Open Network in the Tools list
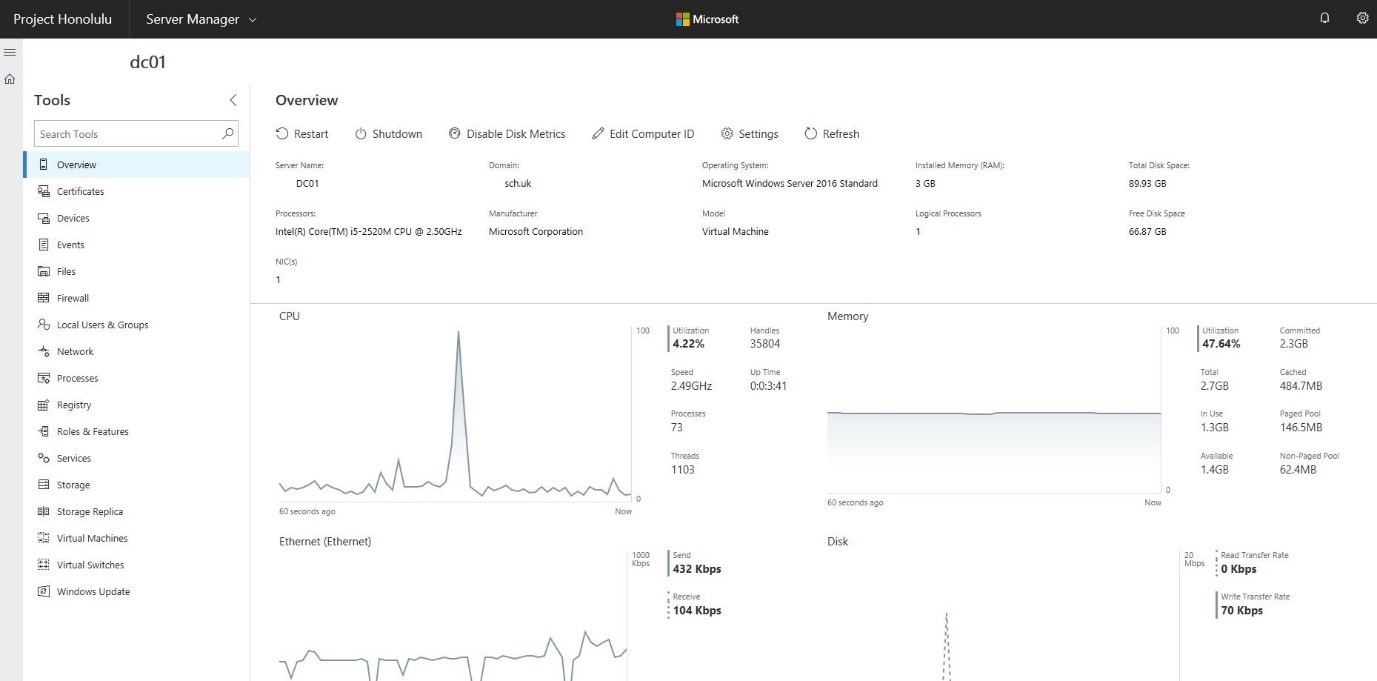The width and height of the screenshot is (1377, 681). 136,351
